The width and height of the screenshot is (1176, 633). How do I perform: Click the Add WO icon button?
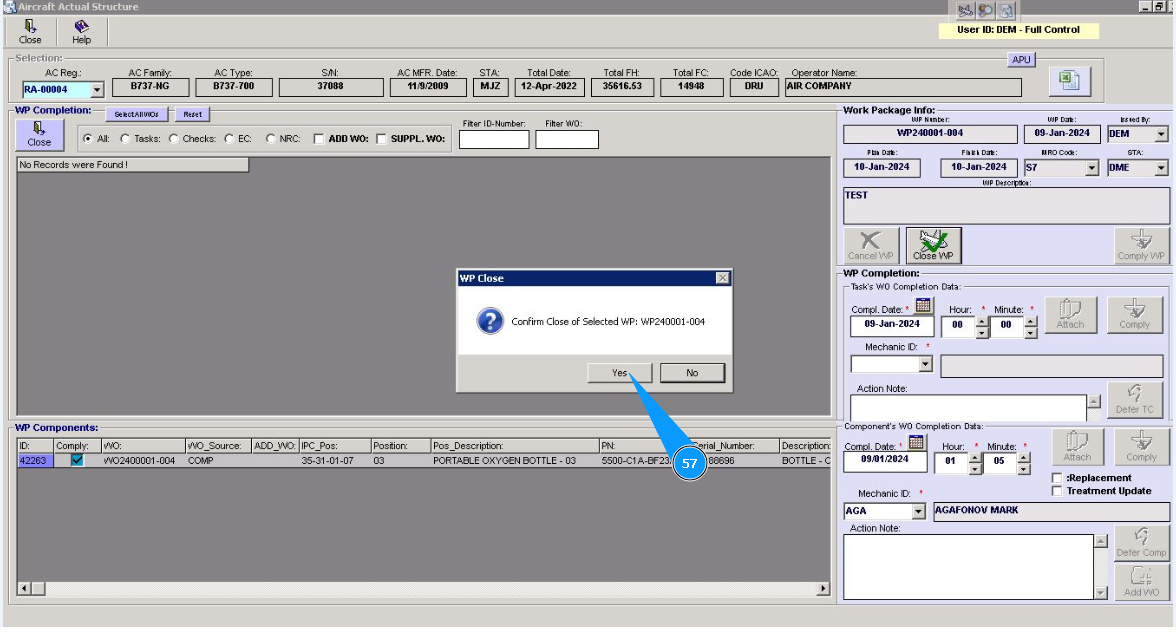tap(1141, 581)
